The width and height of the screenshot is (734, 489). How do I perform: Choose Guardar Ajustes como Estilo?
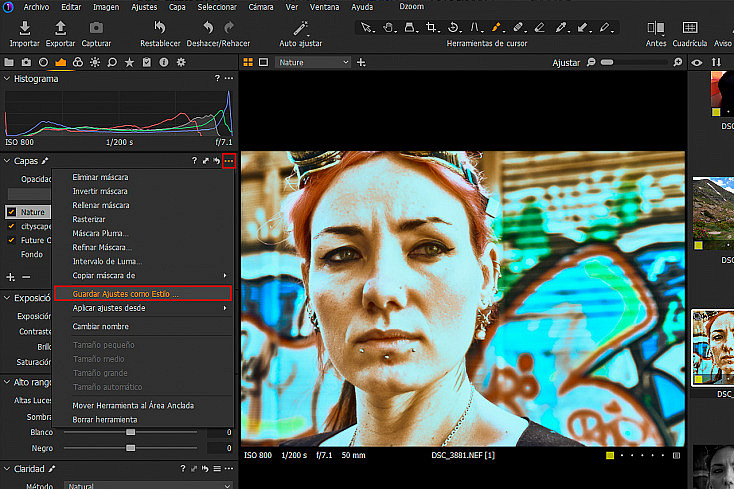point(143,293)
